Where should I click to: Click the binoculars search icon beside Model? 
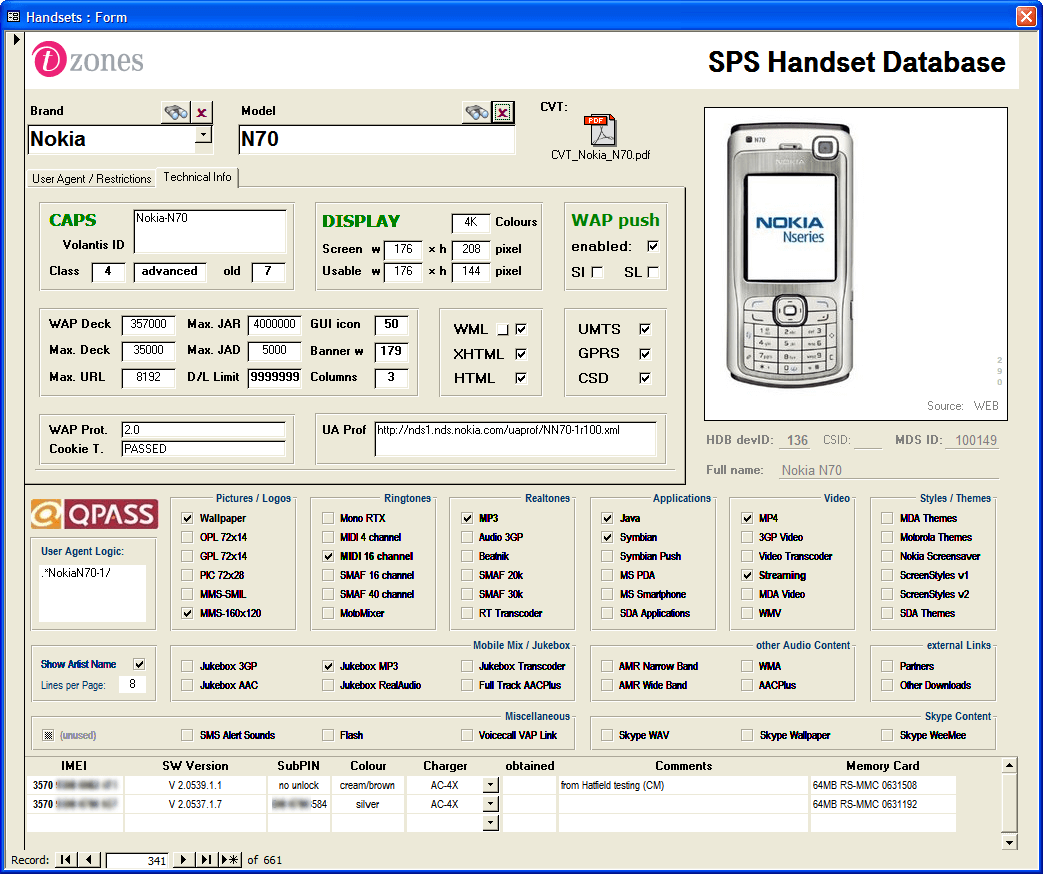pos(476,112)
